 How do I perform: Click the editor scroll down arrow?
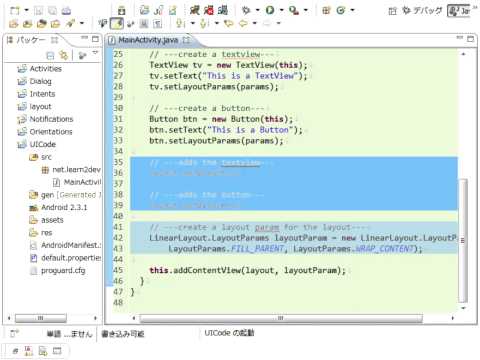click(x=463, y=308)
